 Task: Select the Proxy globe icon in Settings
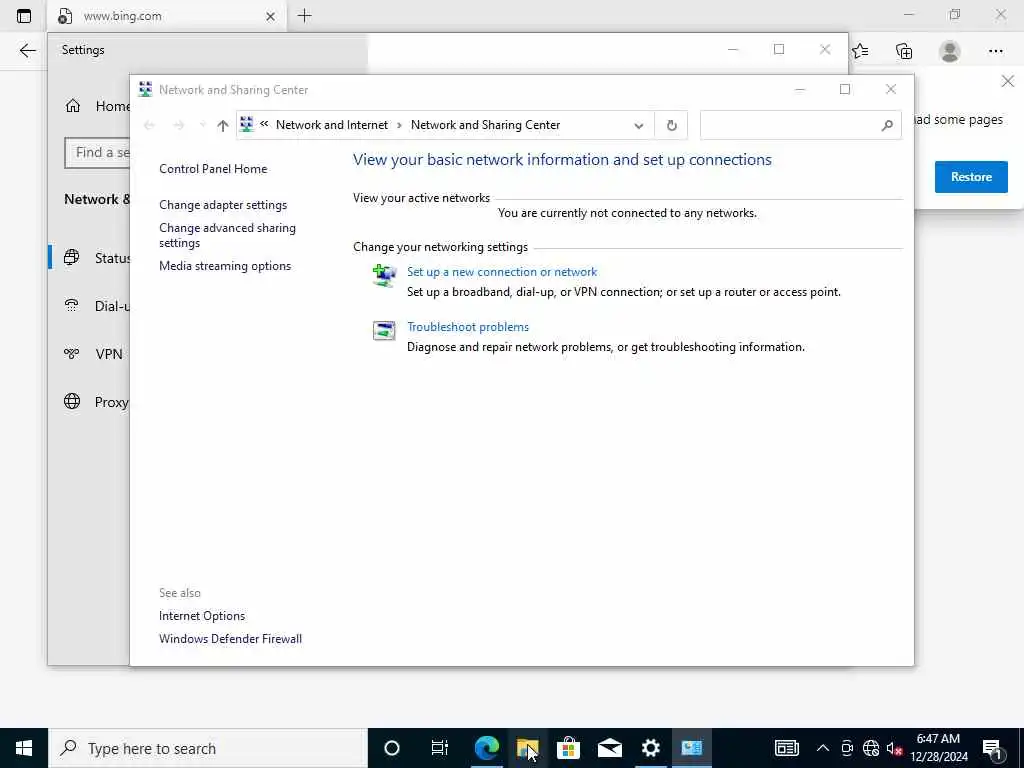pos(72,401)
